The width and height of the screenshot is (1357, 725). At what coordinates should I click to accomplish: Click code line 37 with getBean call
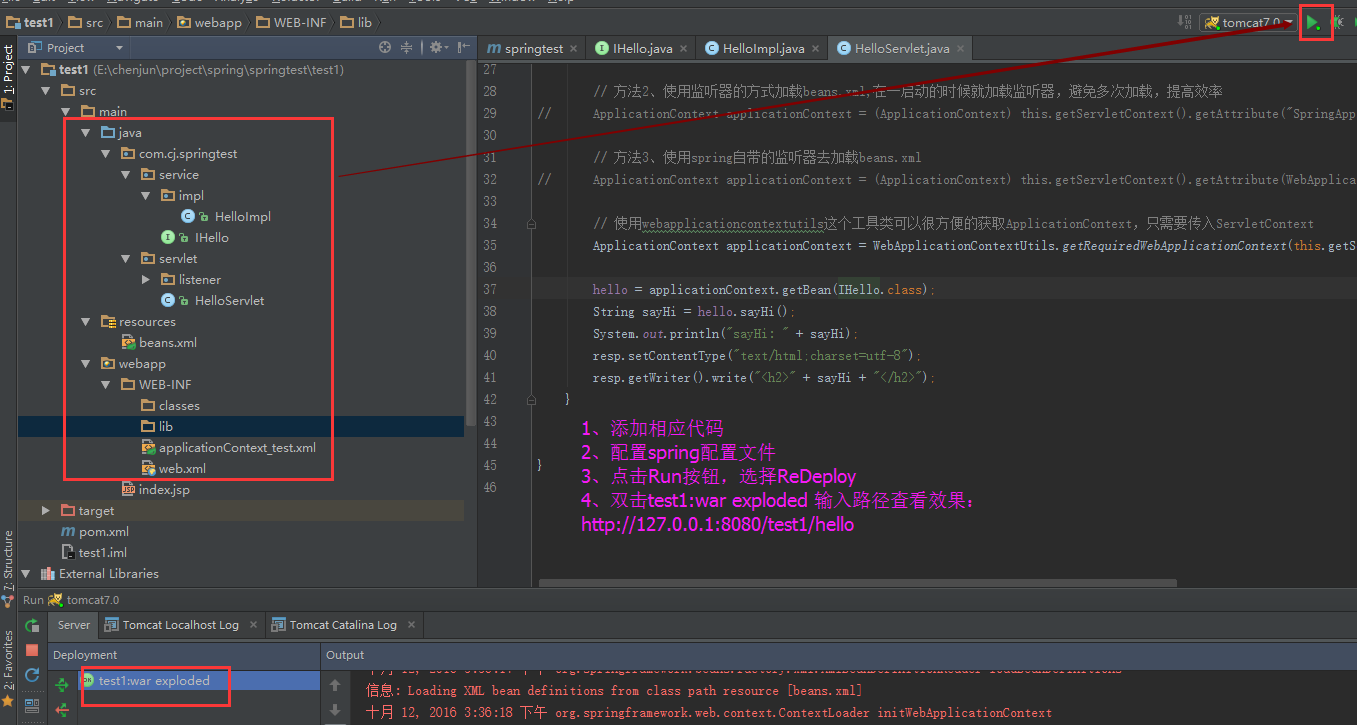(763, 290)
